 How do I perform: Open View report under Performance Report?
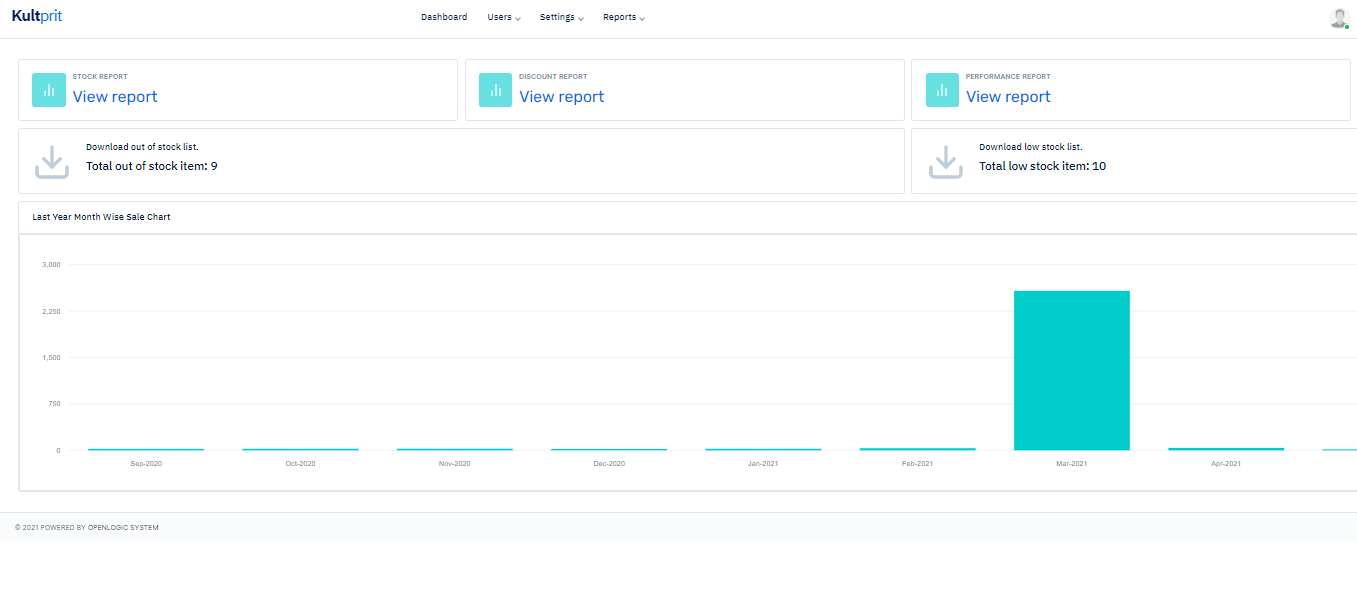tap(1008, 97)
